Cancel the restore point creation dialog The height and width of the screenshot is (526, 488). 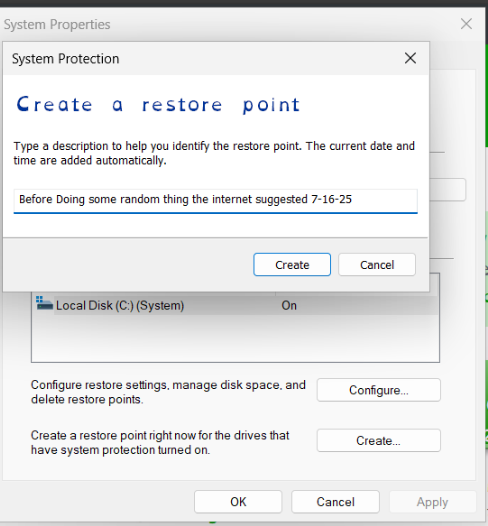click(377, 265)
